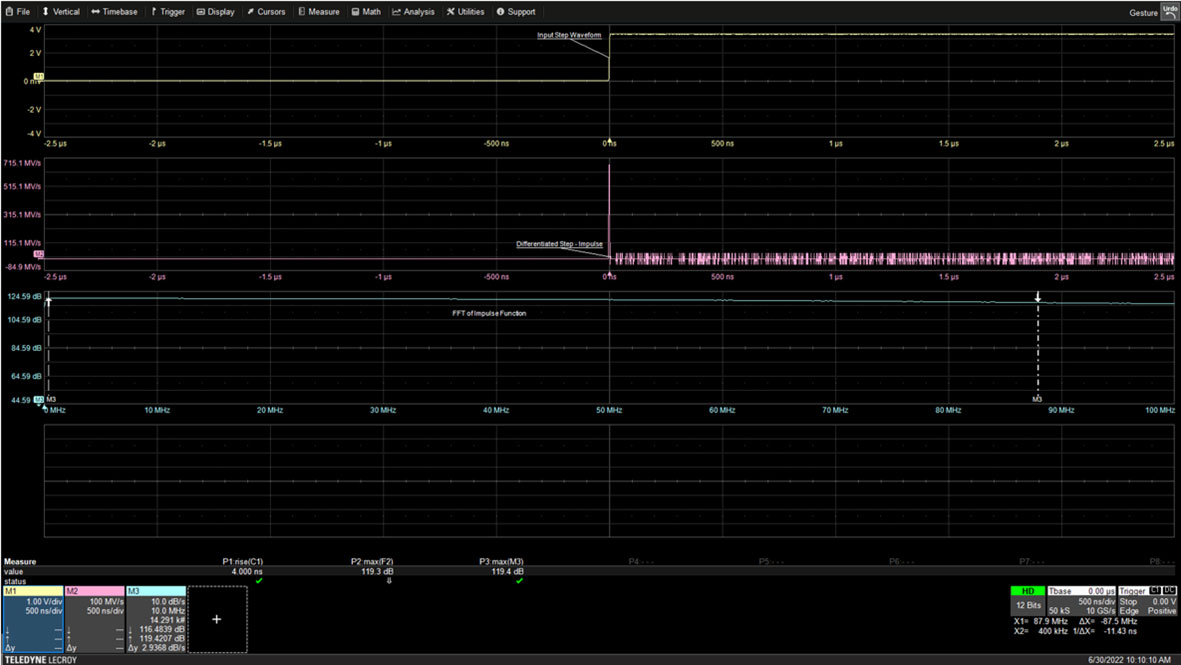Open the Analysis menu
Image resolution: width=1181 pixels, height=665 pixels.
[x=413, y=12]
